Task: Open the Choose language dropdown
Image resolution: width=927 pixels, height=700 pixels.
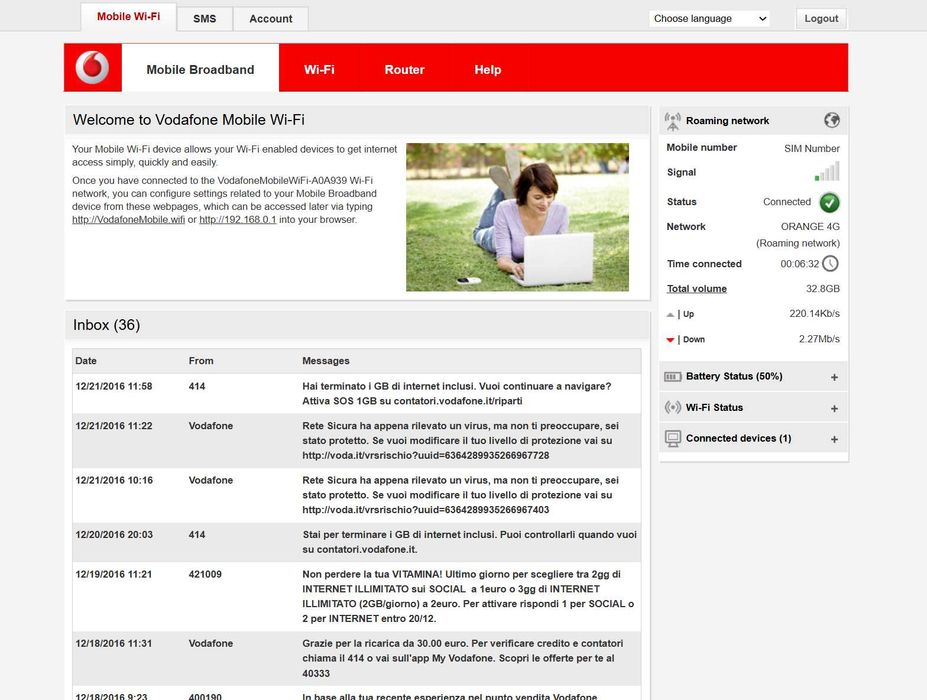Action: 709,18
